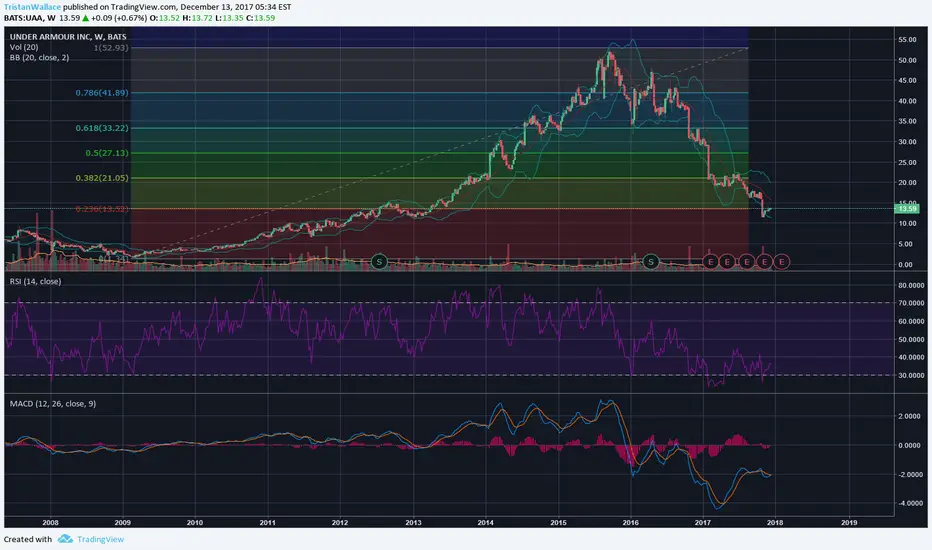Click the 2012 label on the time axis
Viewport: 932px width, 550px height.
[340, 523]
